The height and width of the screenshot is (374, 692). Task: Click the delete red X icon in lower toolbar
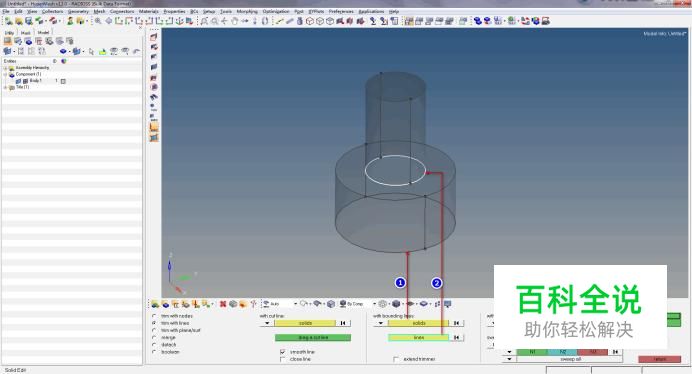click(x=223, y=304)
